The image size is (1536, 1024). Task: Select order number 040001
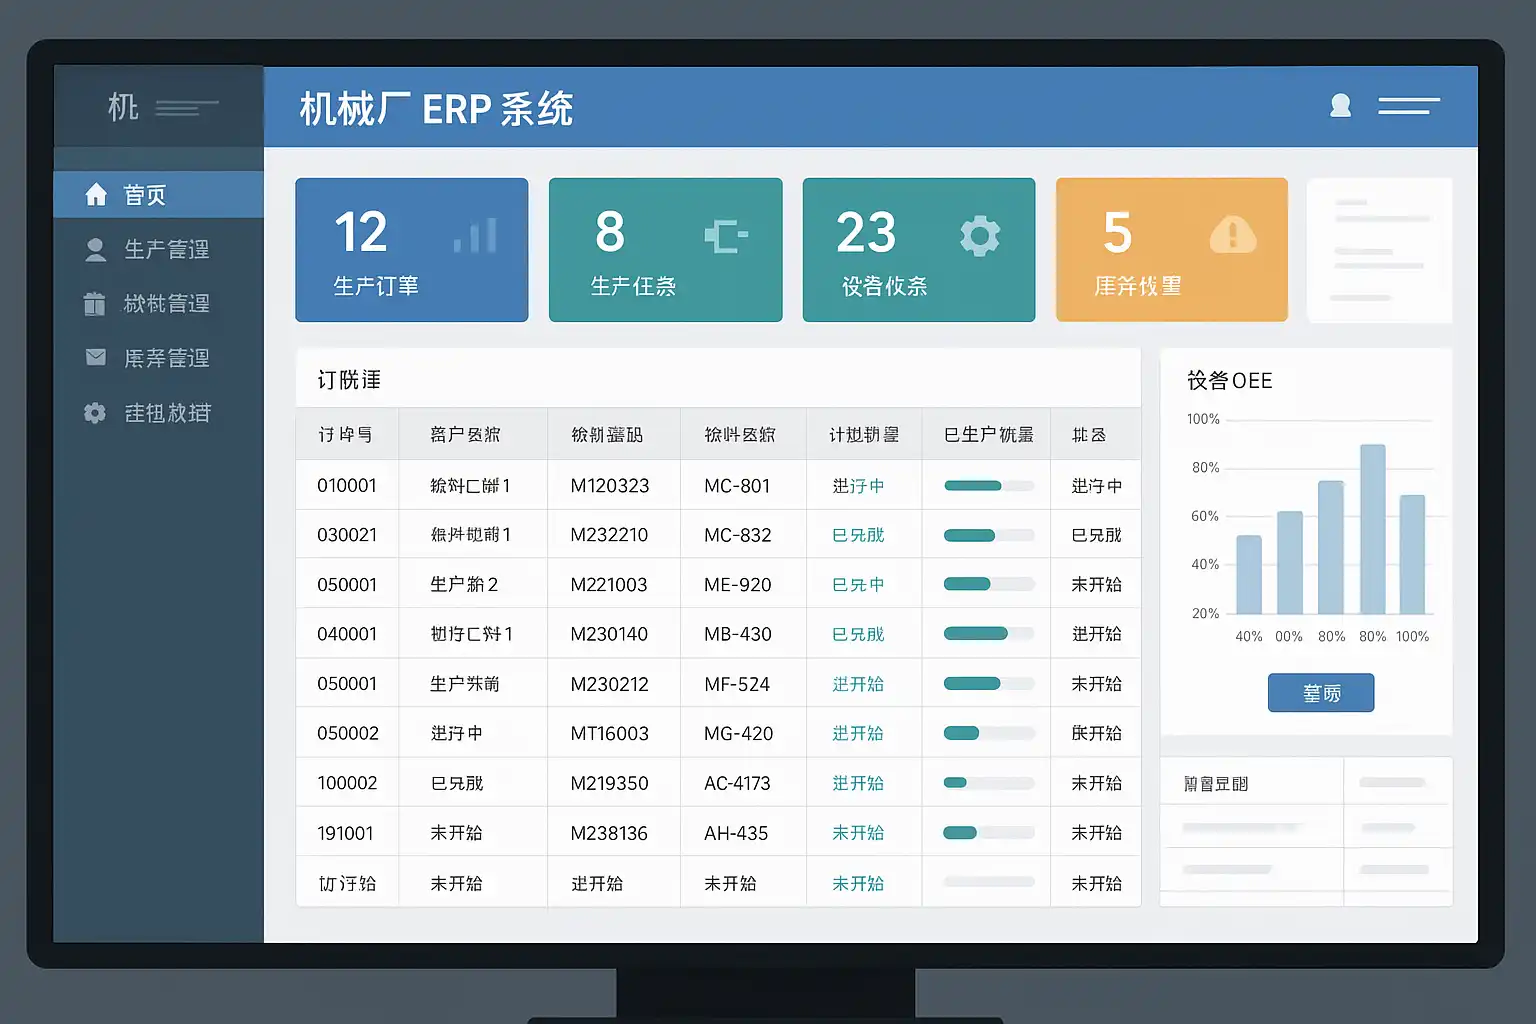click(x=347, y=634)
